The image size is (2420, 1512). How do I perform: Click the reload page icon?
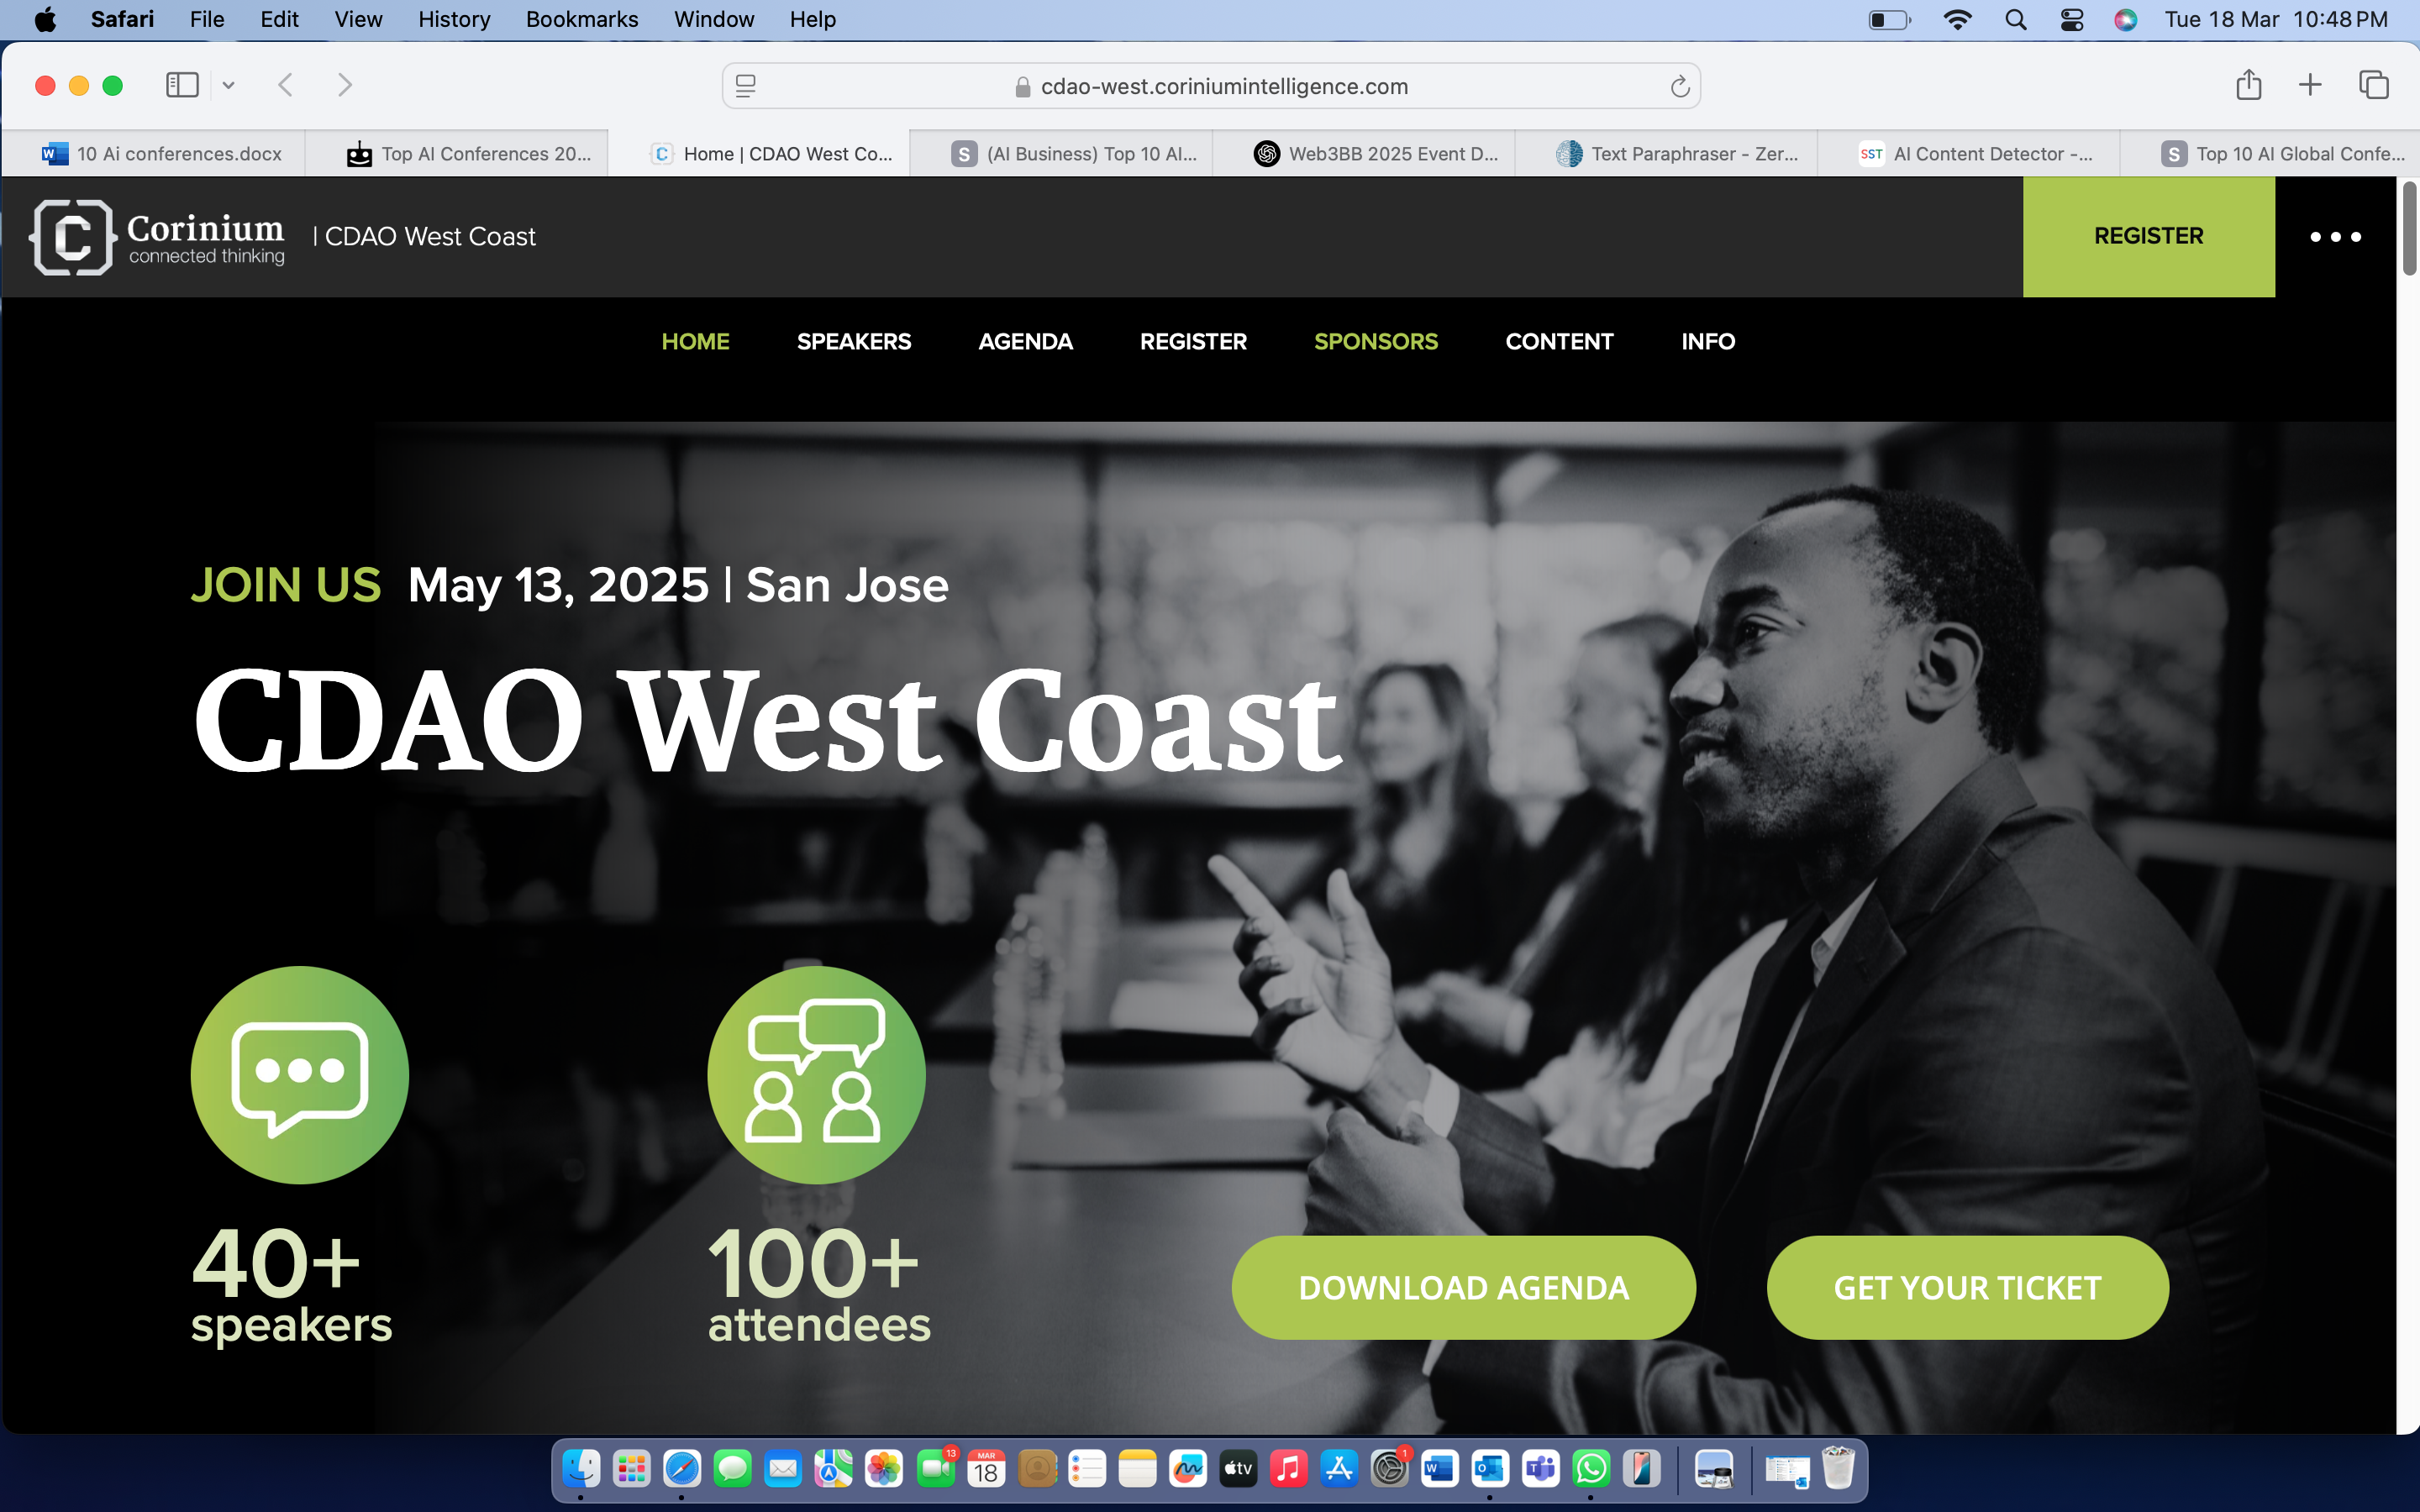click(x=1680, y=87)
